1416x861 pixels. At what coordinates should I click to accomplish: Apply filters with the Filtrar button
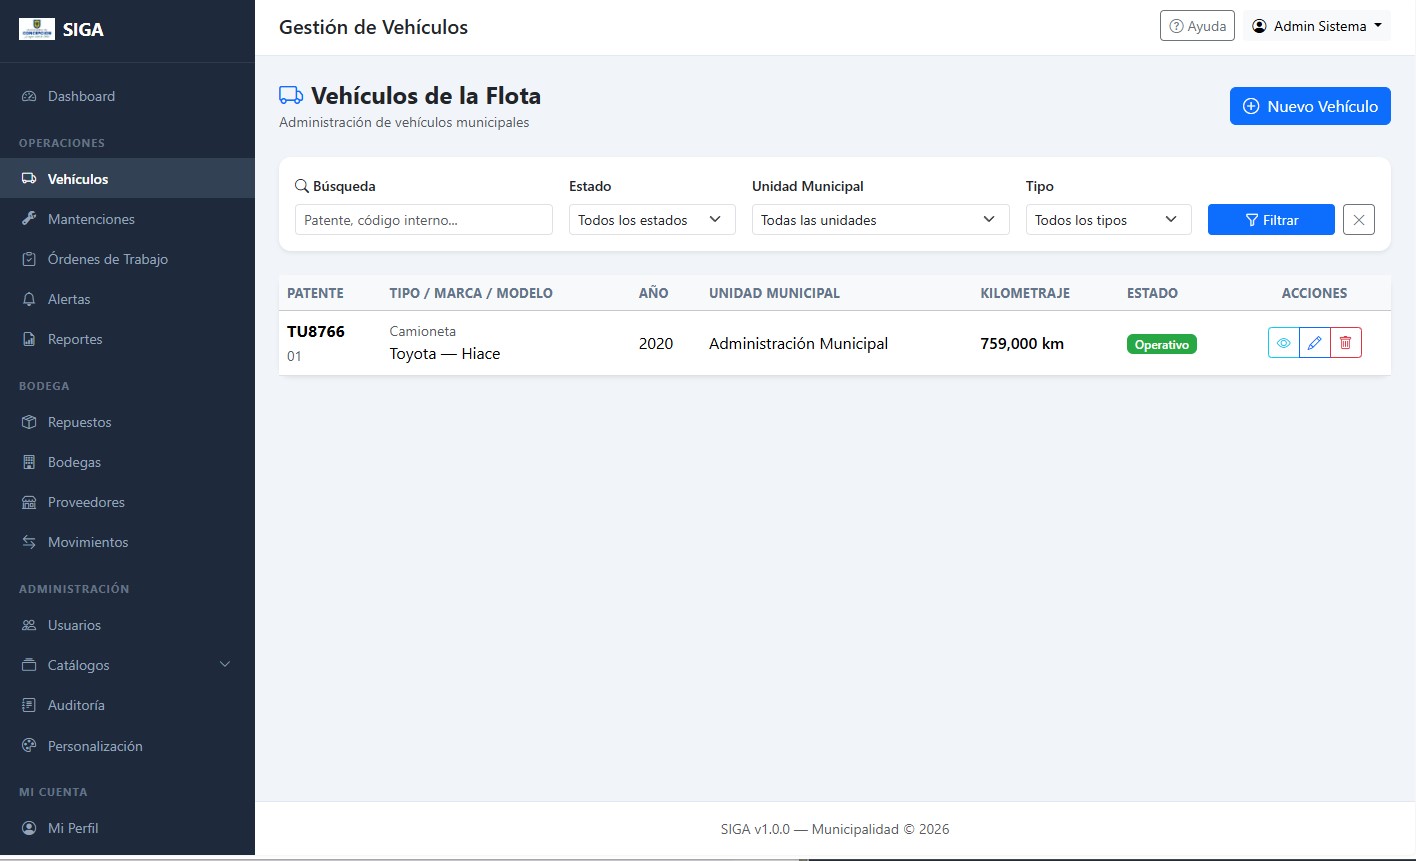[1271, 220]
